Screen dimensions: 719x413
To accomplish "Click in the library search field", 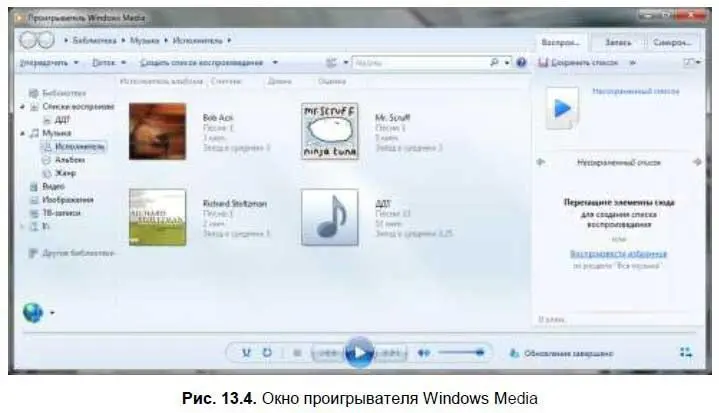I will (x=420, y=62).
